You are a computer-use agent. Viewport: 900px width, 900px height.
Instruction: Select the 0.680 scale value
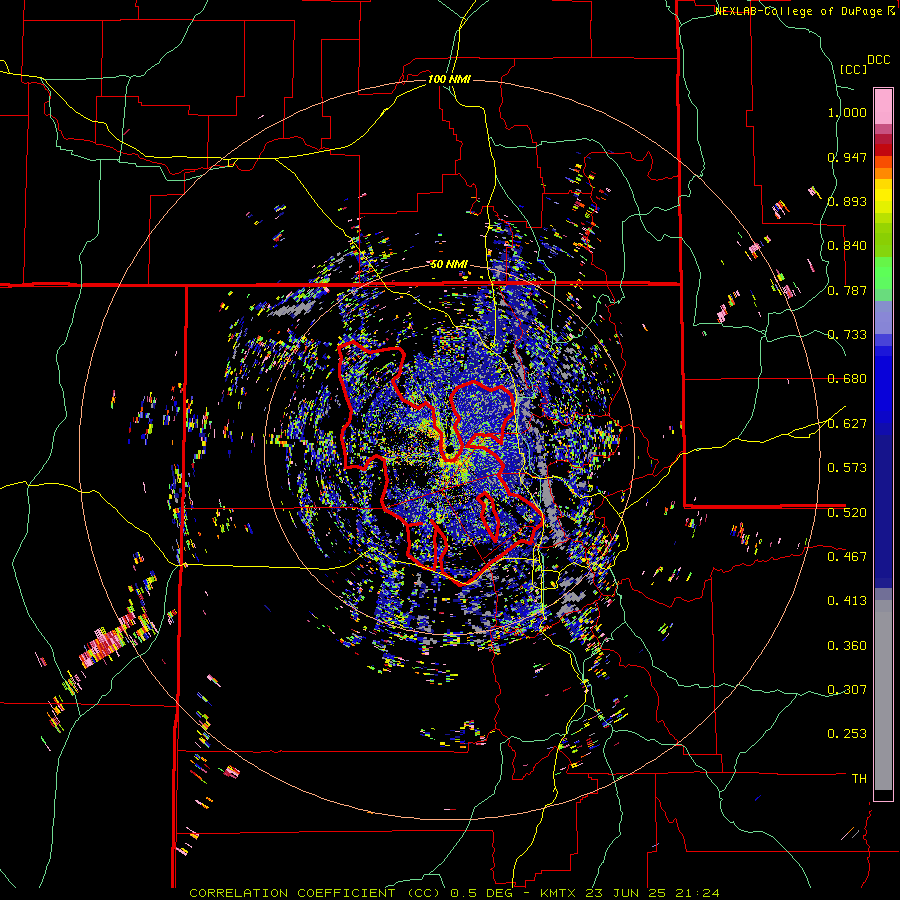point(847,379)
